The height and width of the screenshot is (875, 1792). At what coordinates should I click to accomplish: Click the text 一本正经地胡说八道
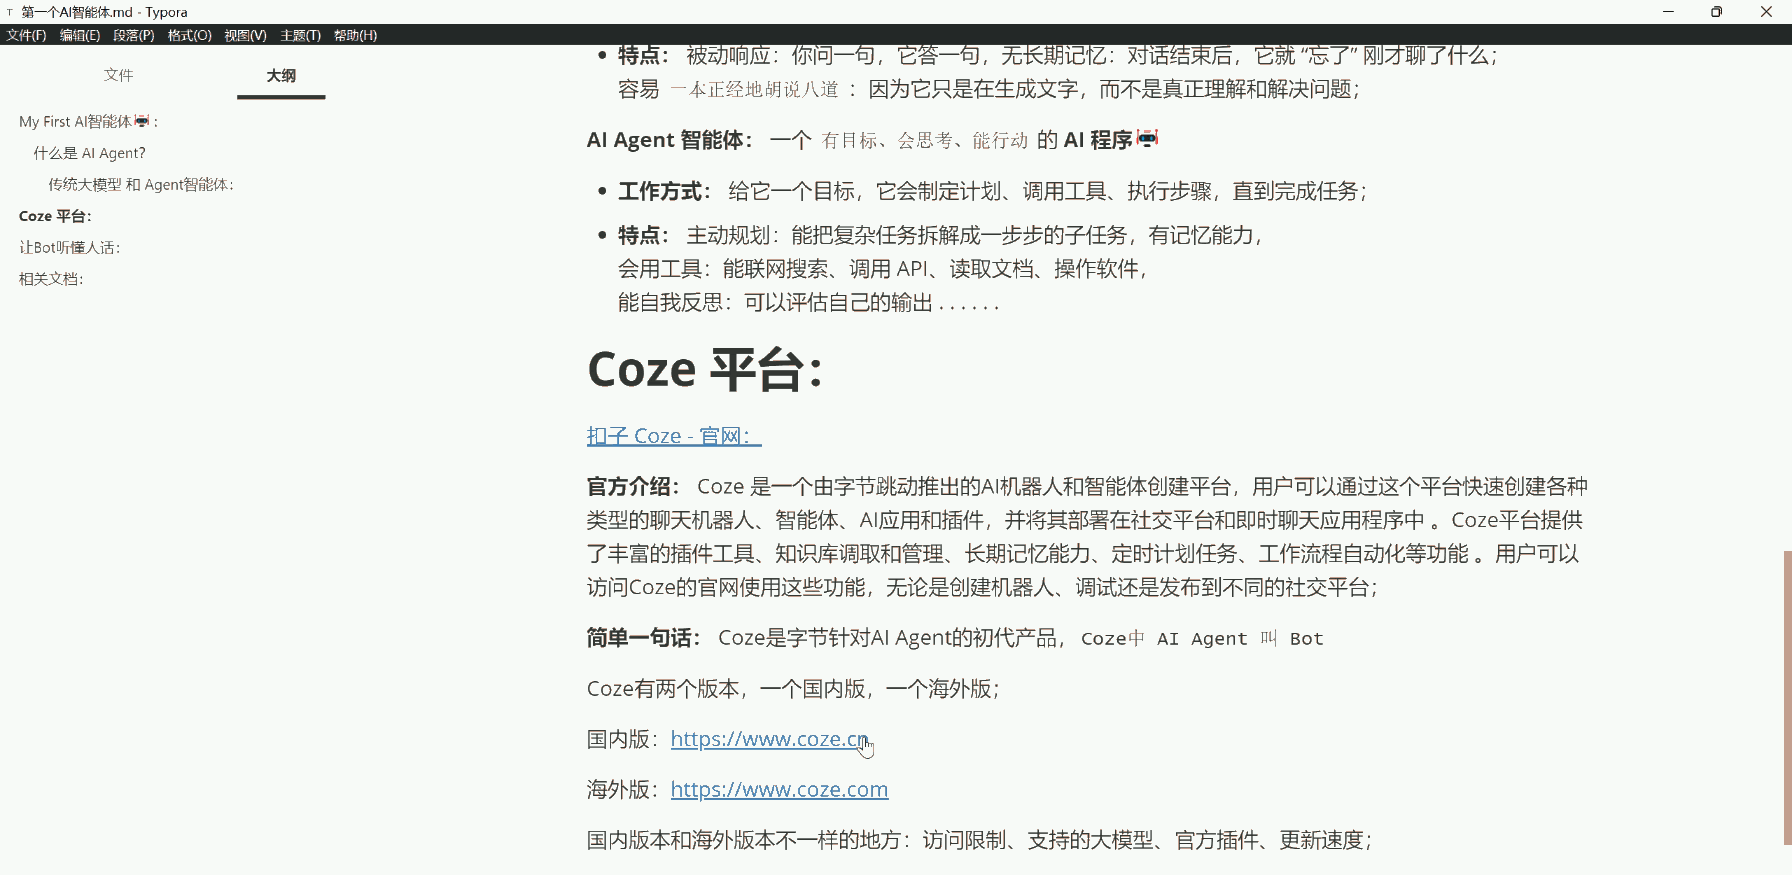point(755,89)
